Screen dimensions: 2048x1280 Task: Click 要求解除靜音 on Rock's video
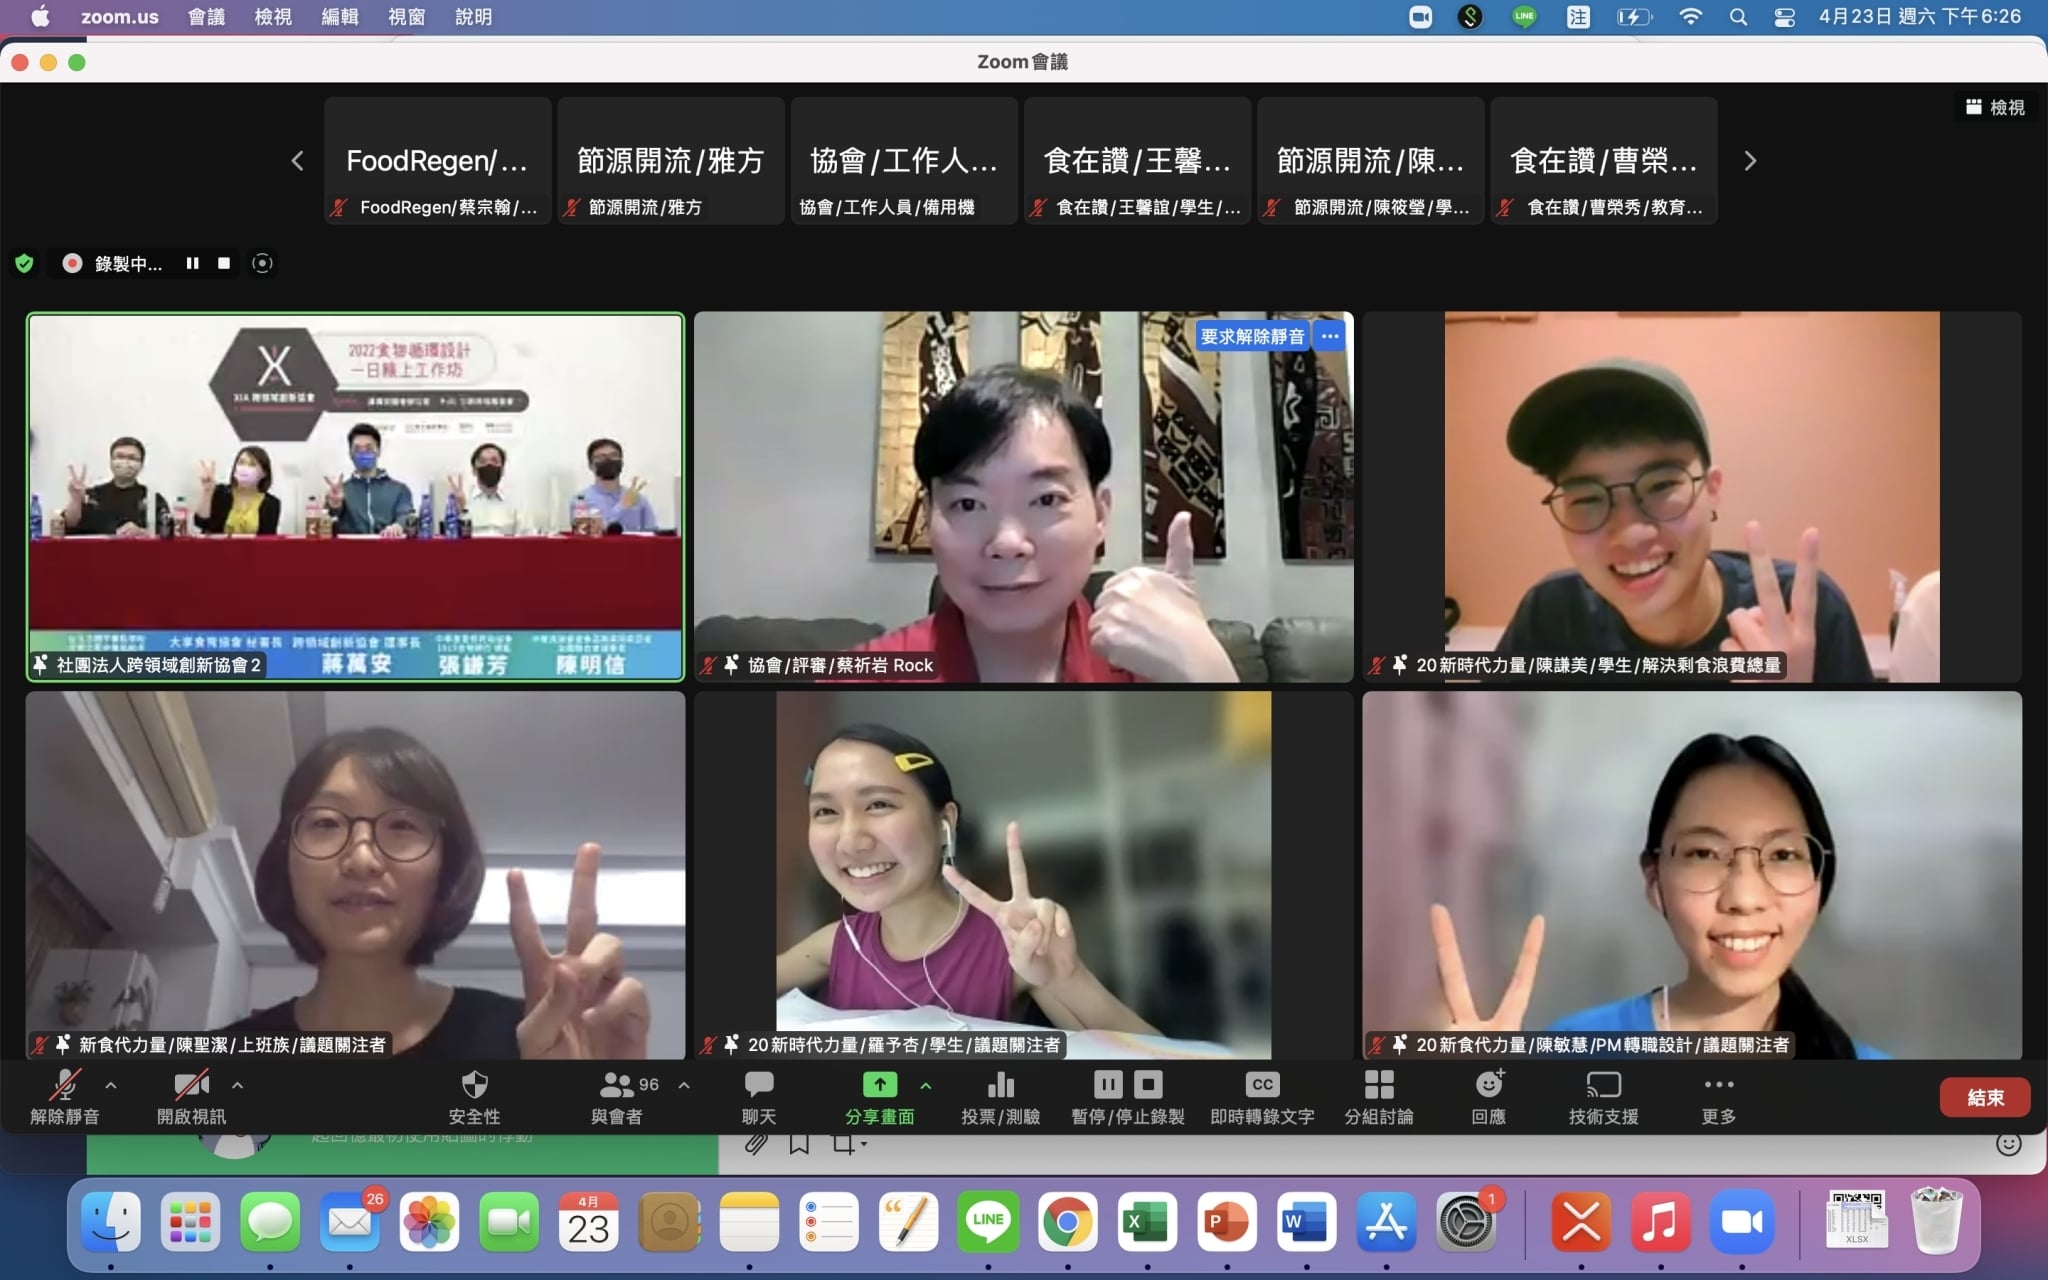(1252, 336)
